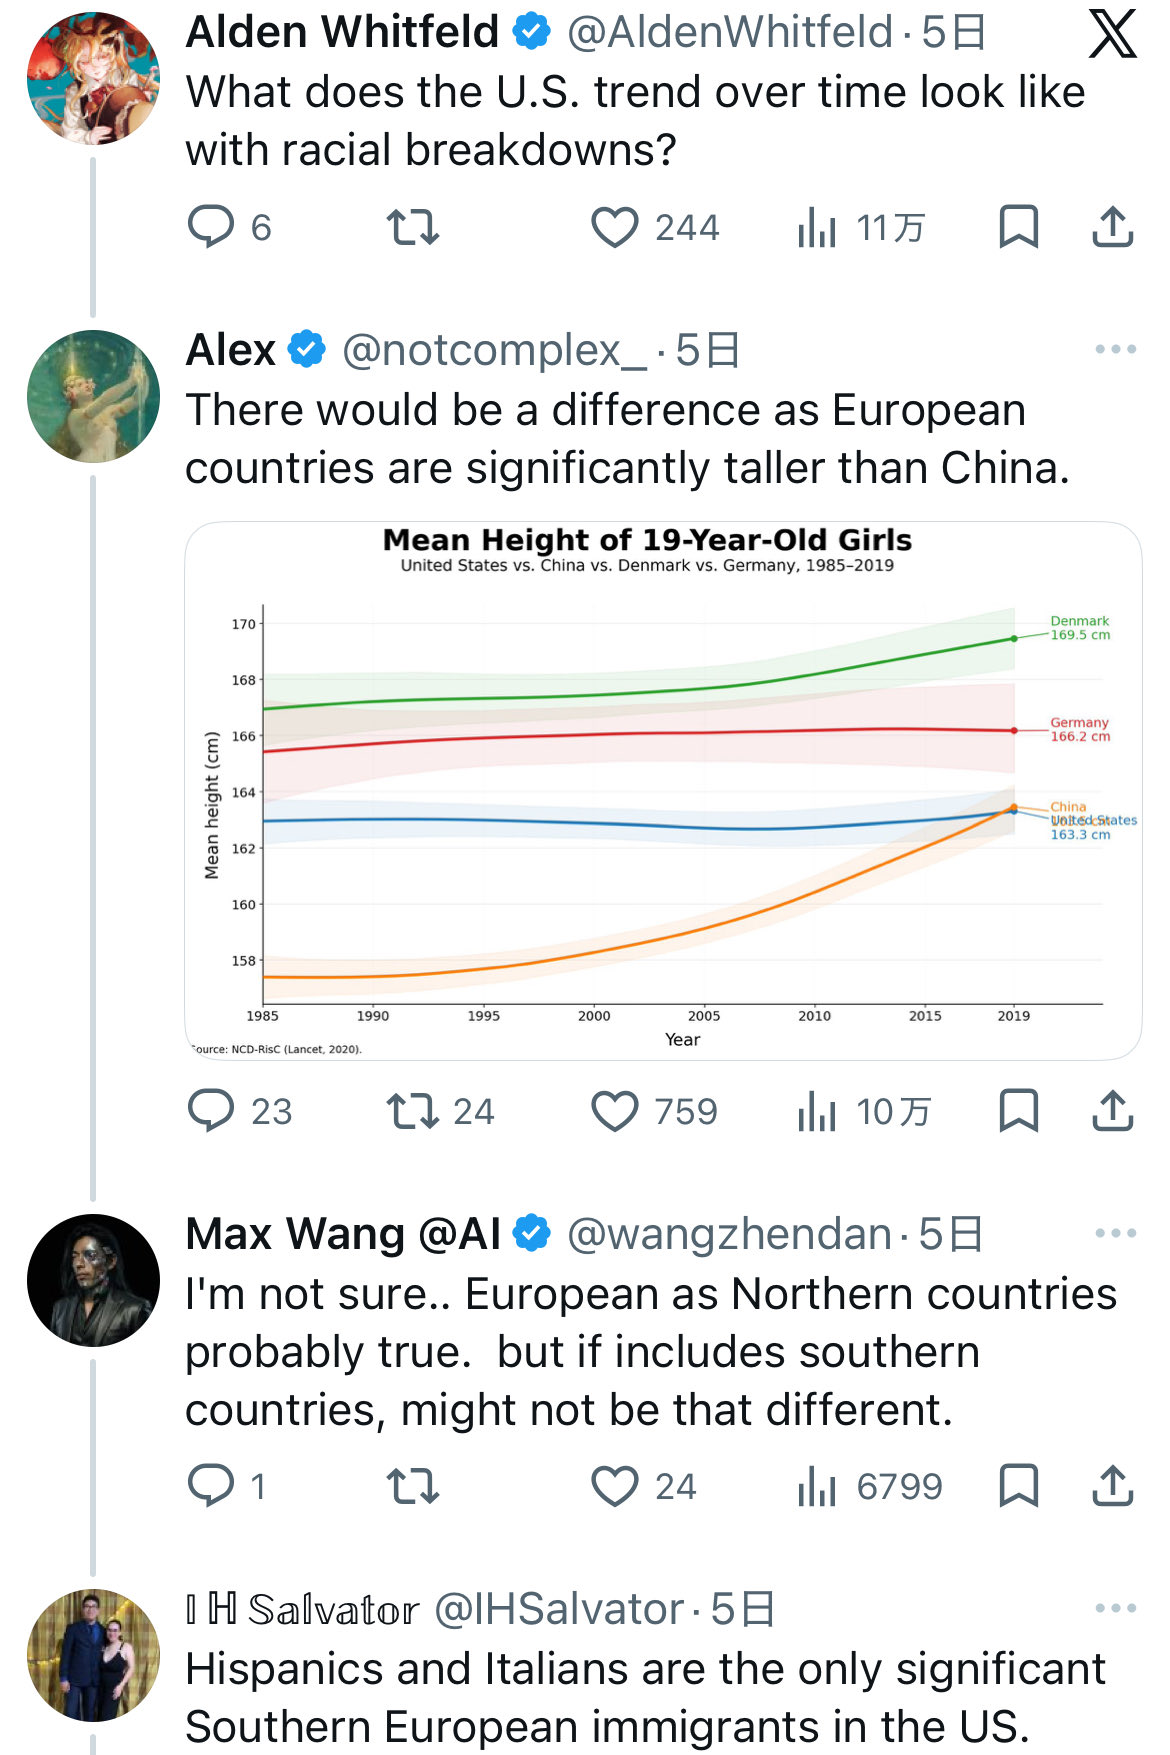Like Alden Whitfeld's tweet
Image resolution: width=1170 pixels, height=1755 pixels.
point(615,227)
